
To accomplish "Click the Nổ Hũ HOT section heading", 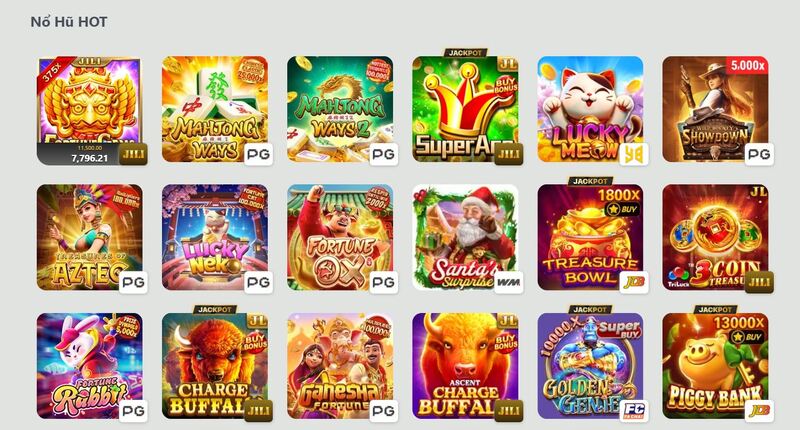I will click(69, 22).
